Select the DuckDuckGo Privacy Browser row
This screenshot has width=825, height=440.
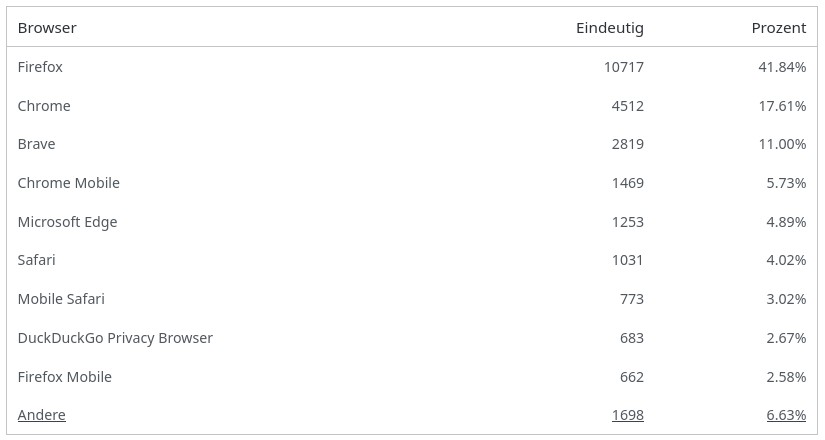(115, 338)
